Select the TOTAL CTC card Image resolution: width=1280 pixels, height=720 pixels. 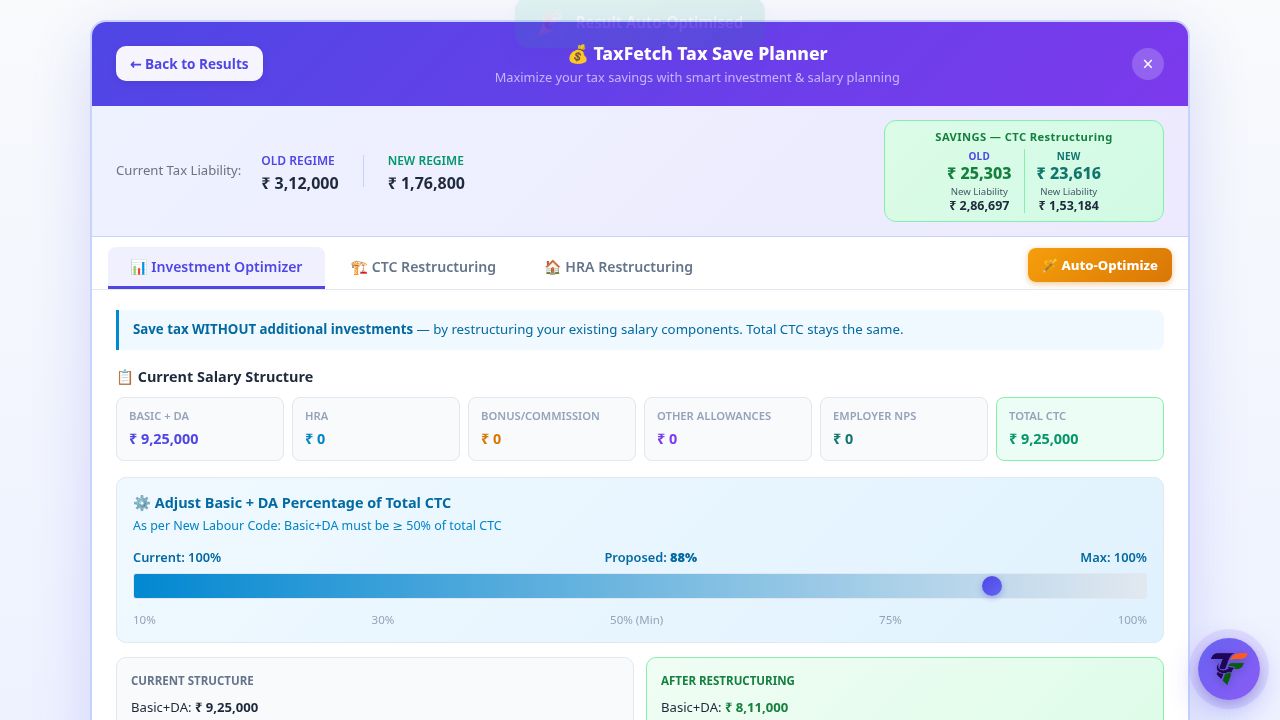(1080, 429)
